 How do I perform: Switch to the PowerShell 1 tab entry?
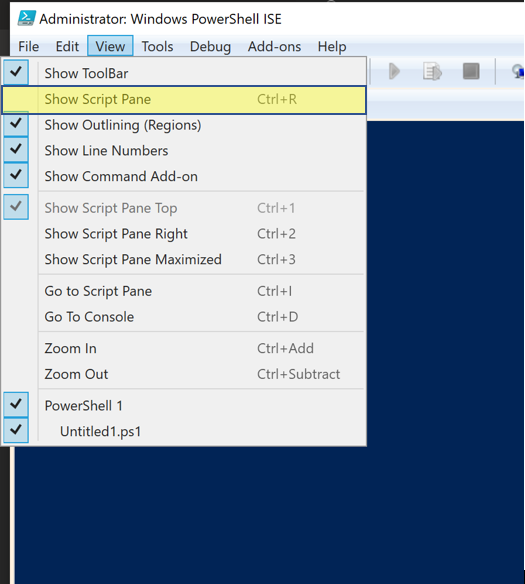click(x=184, y=406)
